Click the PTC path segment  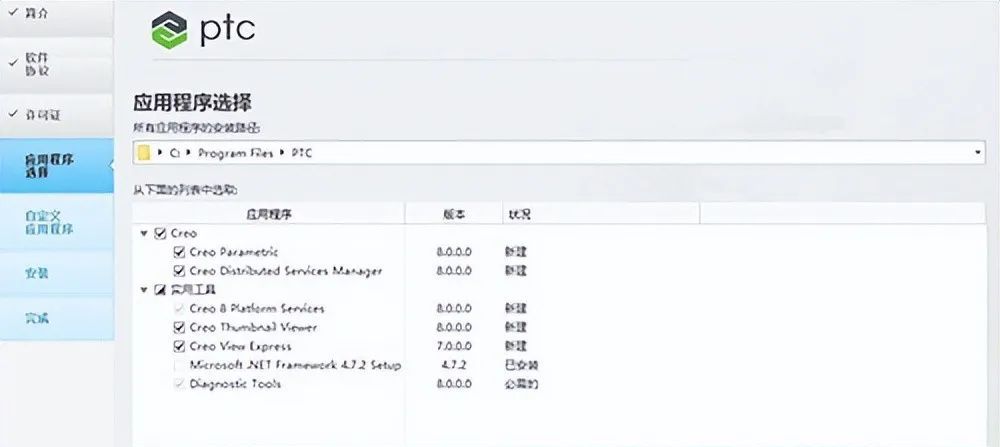click(x=301, y=153)
